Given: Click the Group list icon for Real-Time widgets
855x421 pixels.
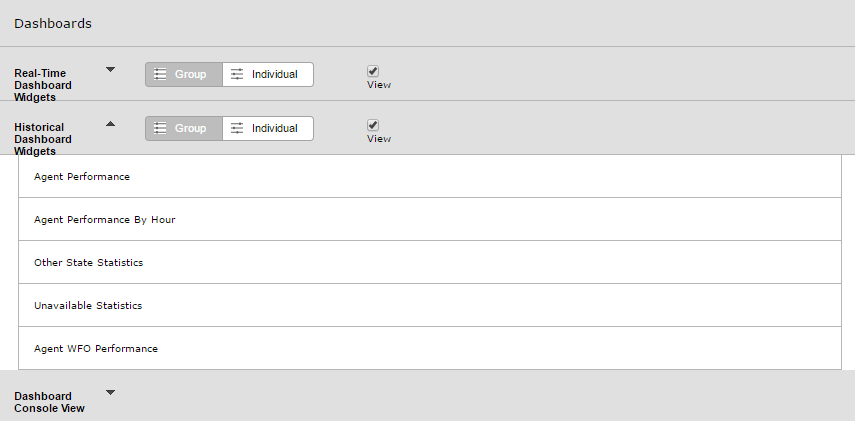Looking at the screenshot, I should click(160, 74).
